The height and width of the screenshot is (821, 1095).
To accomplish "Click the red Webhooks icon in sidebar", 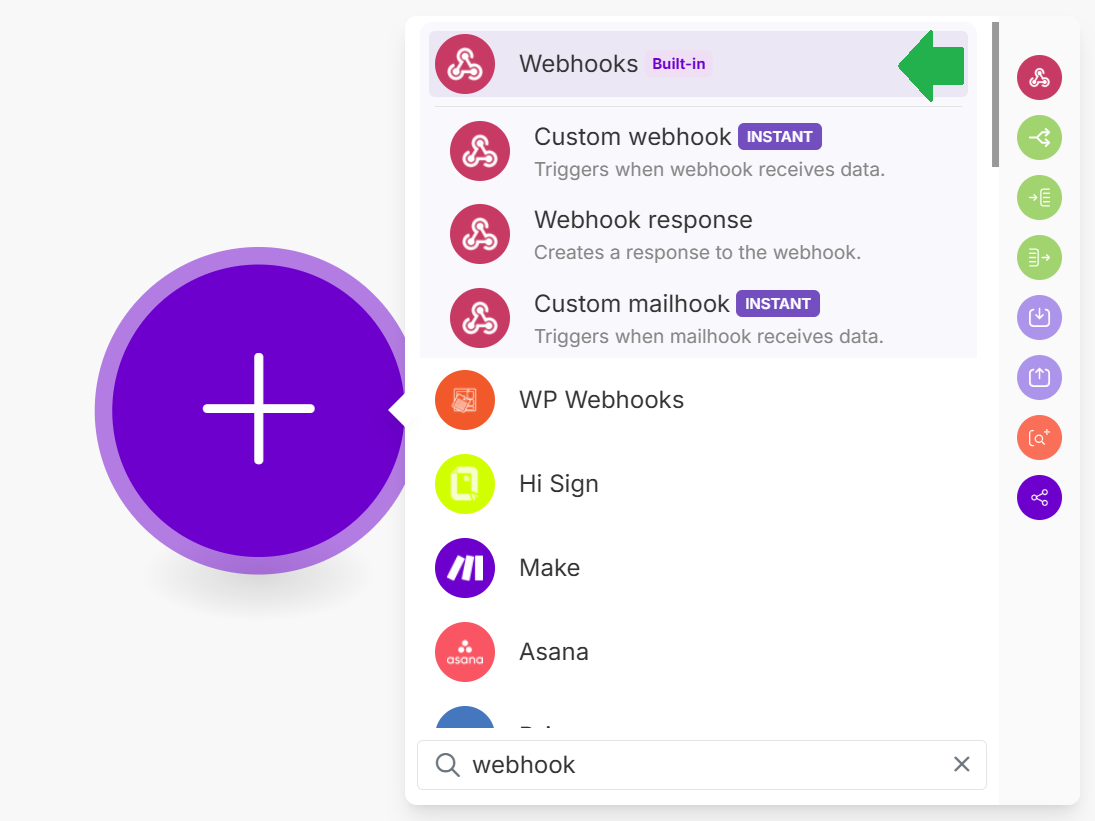I will 1039,77.
